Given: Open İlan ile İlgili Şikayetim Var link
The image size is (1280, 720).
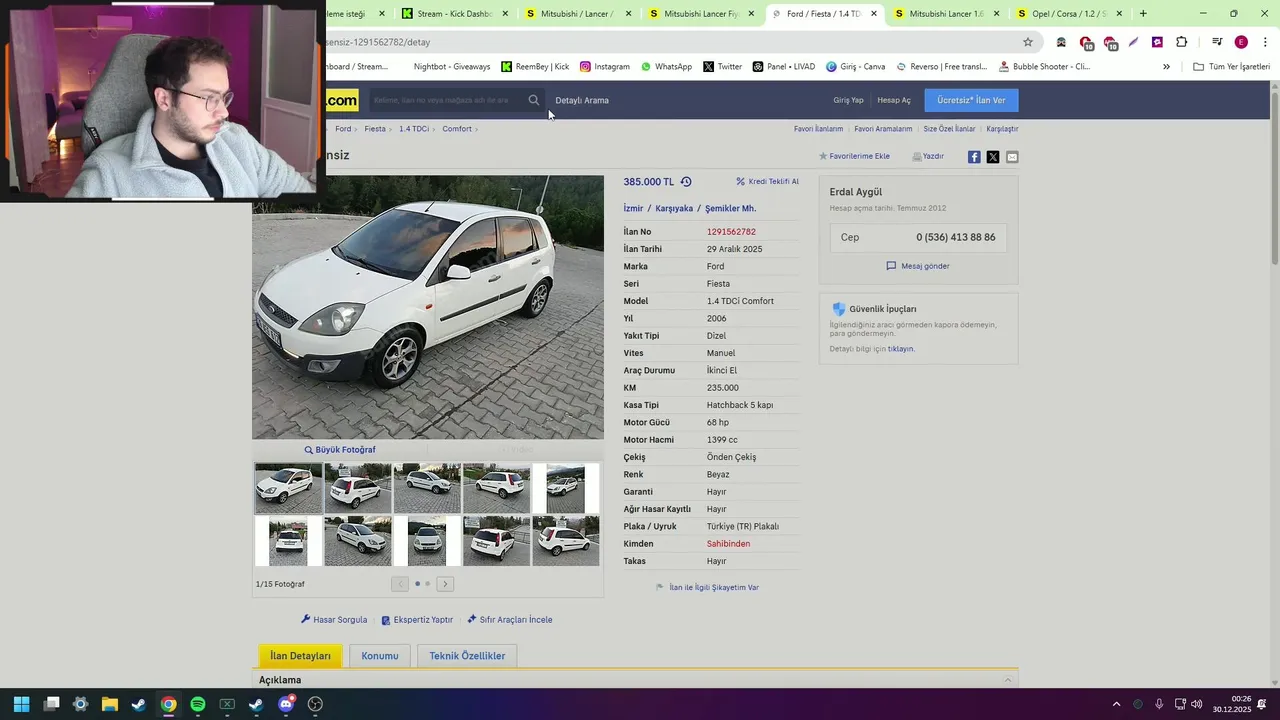Looking at the screenshot, I should coord(707,588).
